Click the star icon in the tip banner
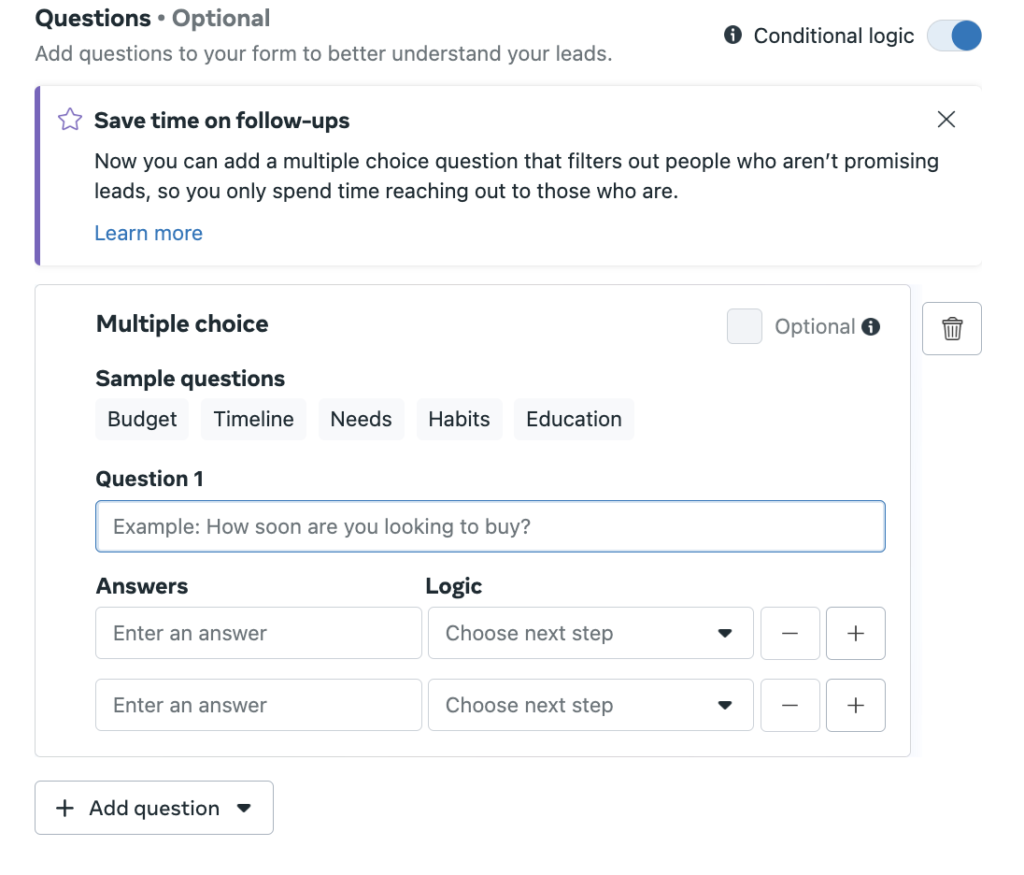 click(x=69, y=121)
